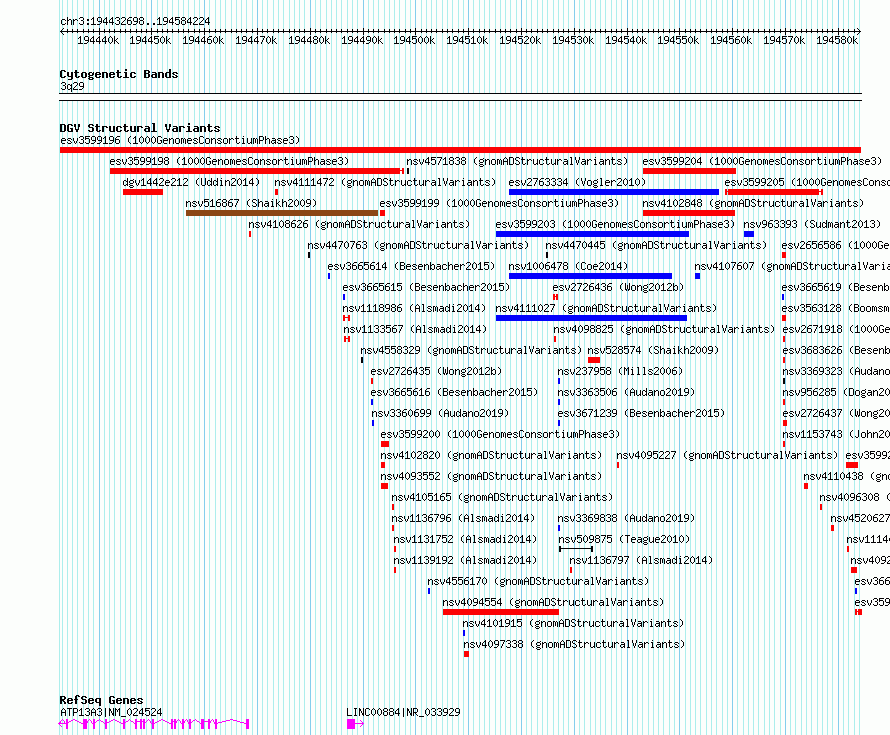Open nsv4105165 (gnomADStructuralVariants) label
Viewport: 890px width, 735px height.
(x=502, y=497)
